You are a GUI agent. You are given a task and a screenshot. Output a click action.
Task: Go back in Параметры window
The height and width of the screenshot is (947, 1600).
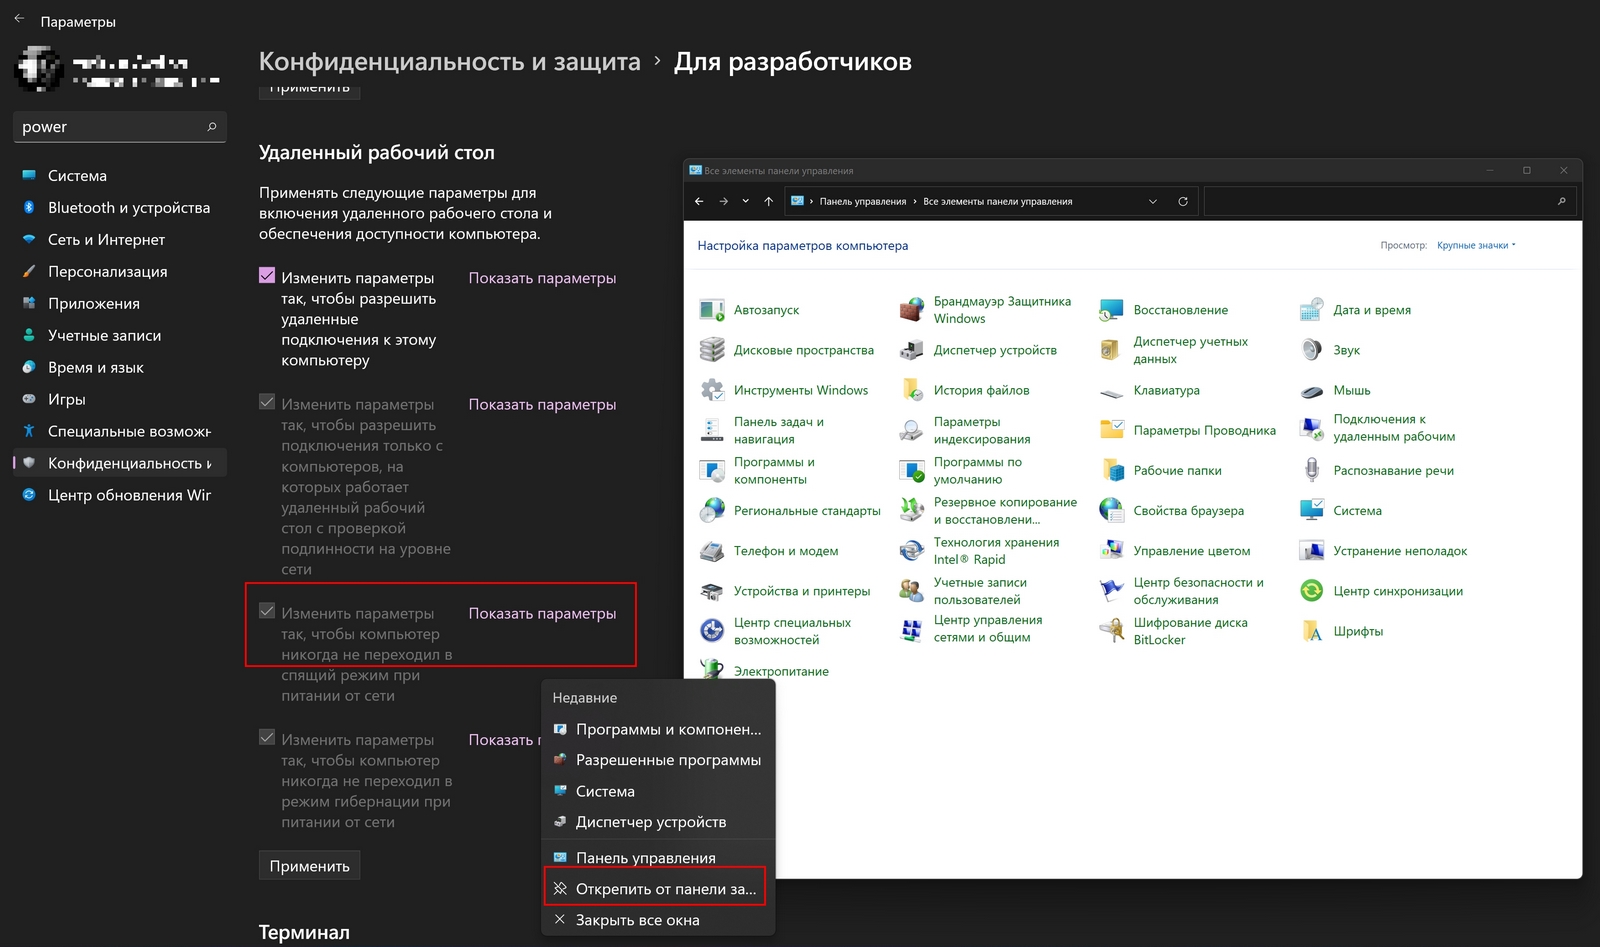coord(19,19)
